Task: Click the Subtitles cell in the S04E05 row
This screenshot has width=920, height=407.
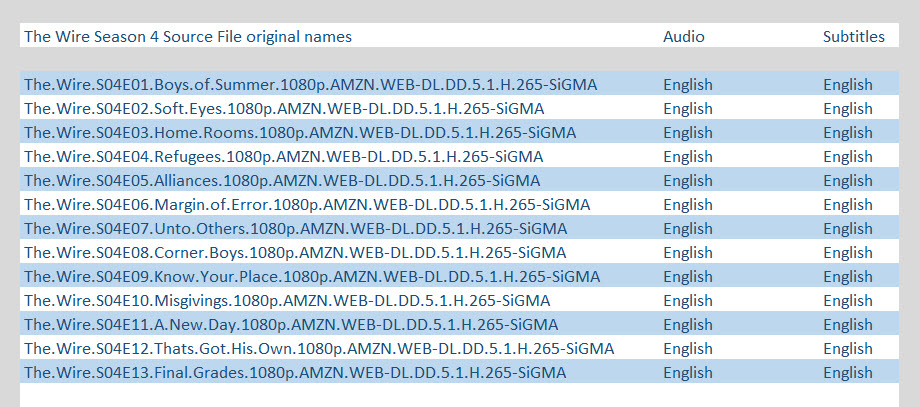Action: pyautogui.click(x=848, y=181)
